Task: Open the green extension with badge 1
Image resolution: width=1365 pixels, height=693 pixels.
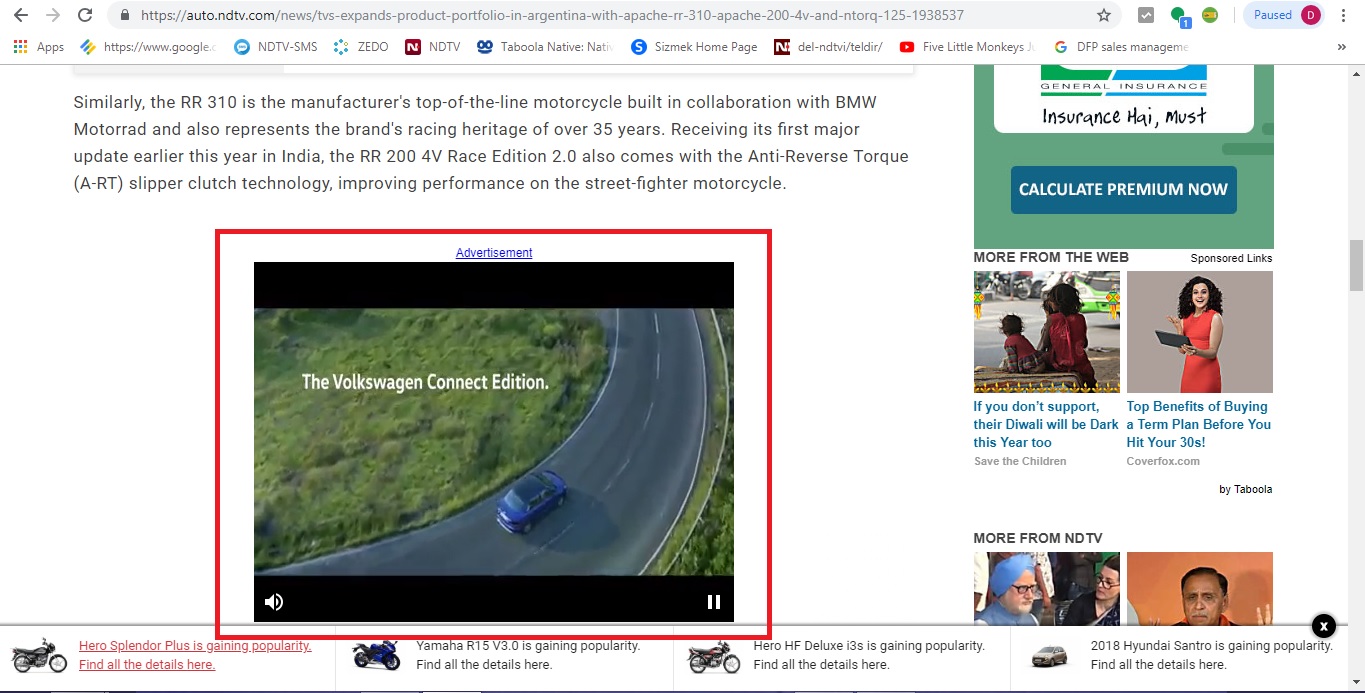Action: pos(1180,16)
